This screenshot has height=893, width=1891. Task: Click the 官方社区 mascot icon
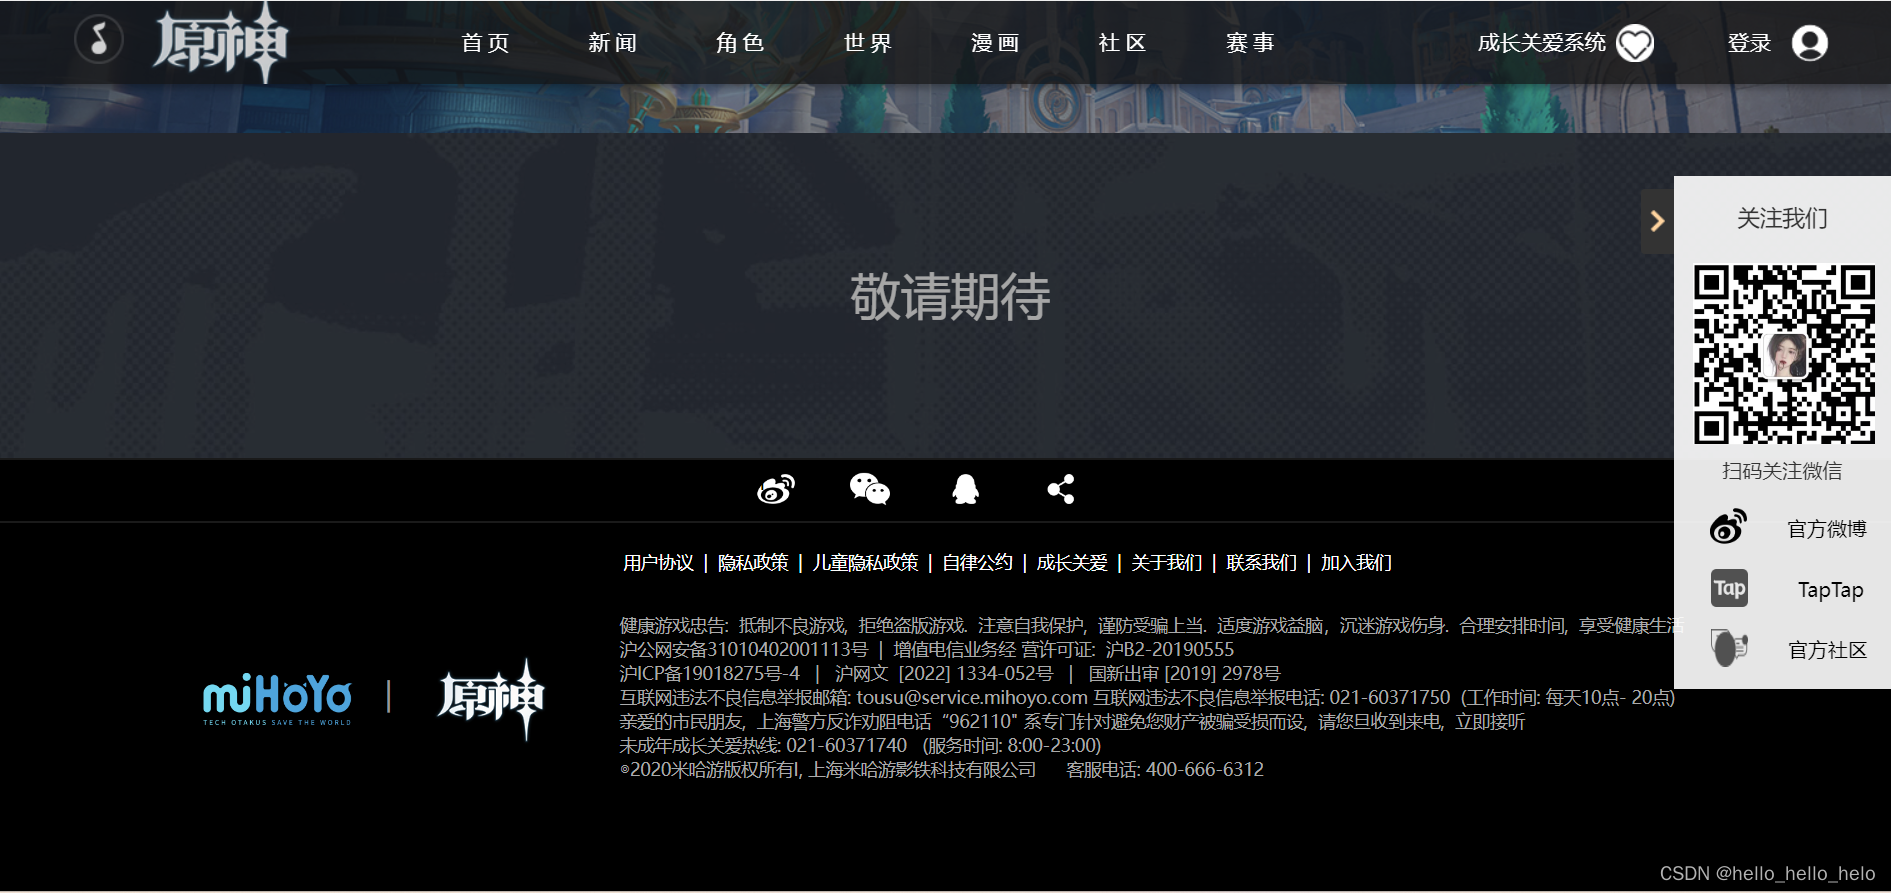pos(1729,648)
